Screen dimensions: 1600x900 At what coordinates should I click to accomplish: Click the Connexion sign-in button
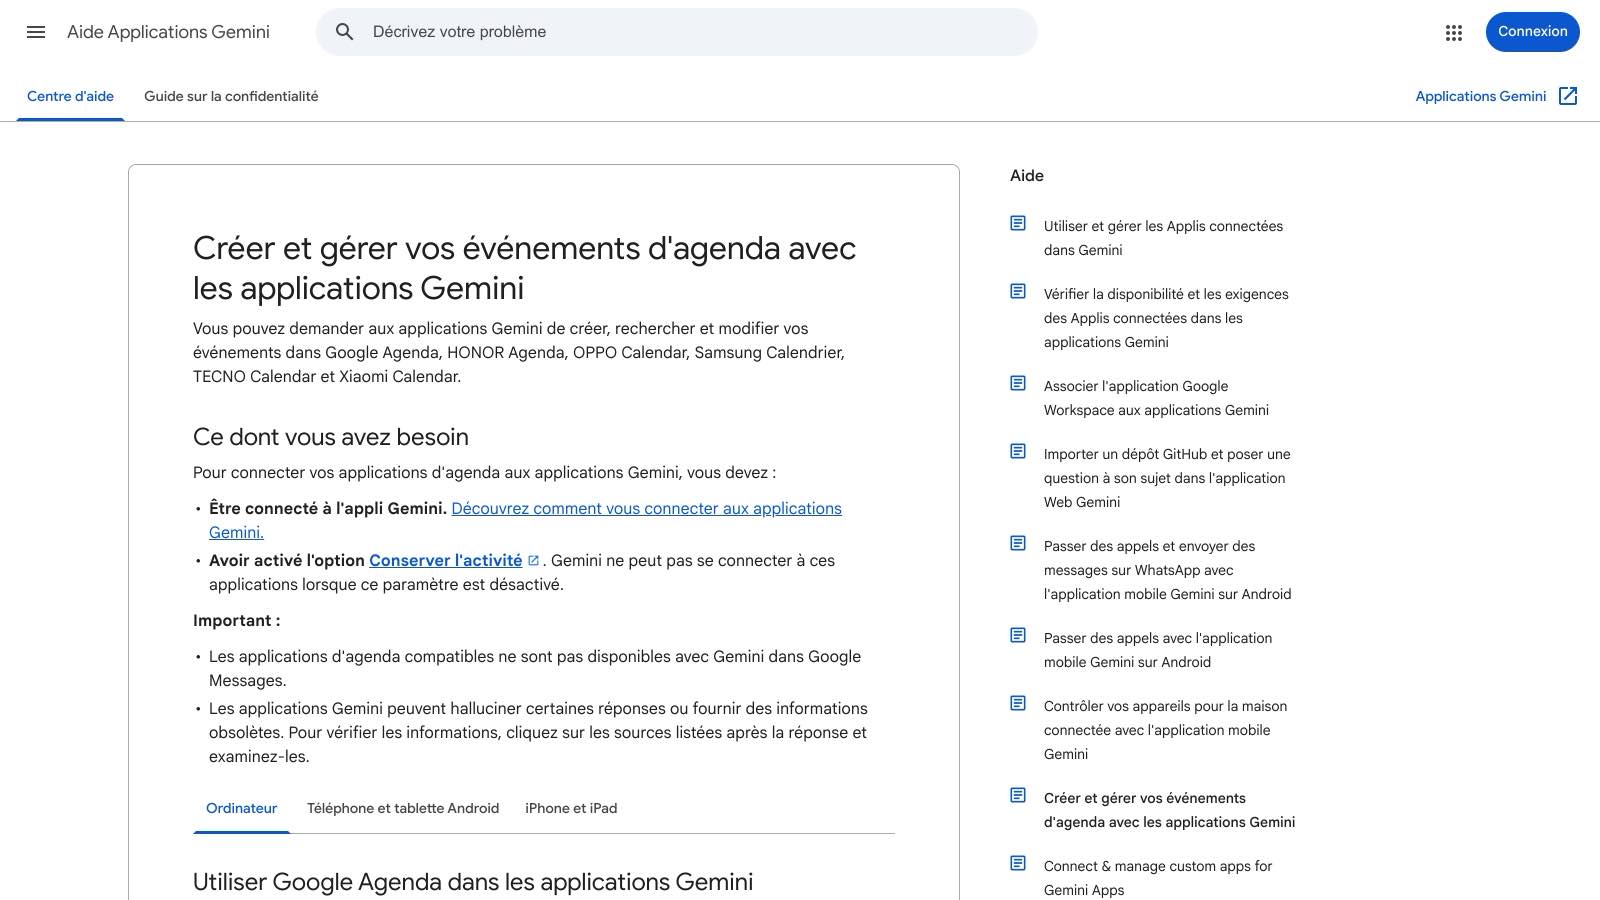click(1532, 32)
